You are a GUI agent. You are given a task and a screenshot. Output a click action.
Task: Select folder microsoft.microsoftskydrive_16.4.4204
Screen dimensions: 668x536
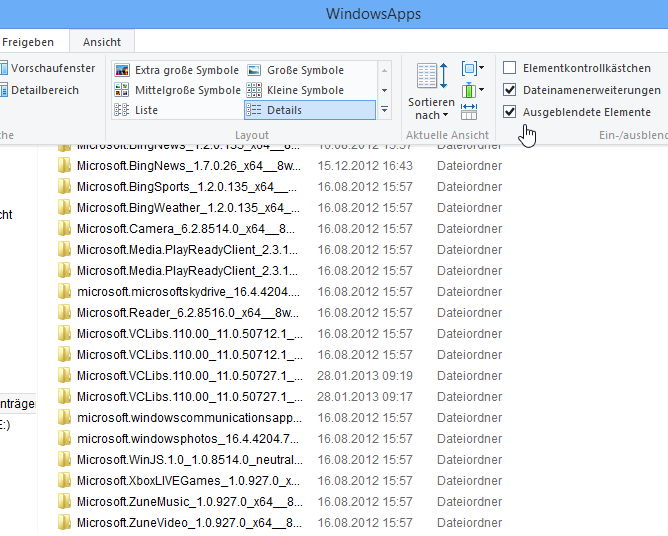click(188, 292)
